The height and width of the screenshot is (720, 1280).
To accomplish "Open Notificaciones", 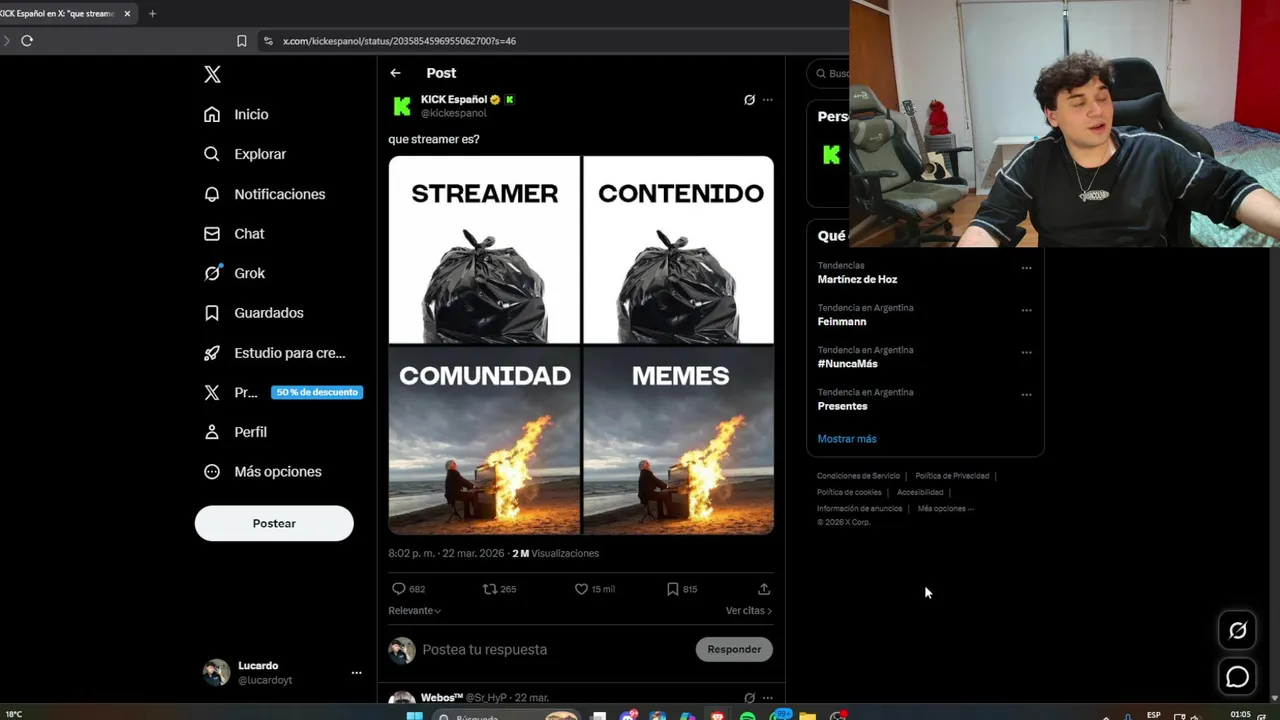I will (x=264, y=194).
